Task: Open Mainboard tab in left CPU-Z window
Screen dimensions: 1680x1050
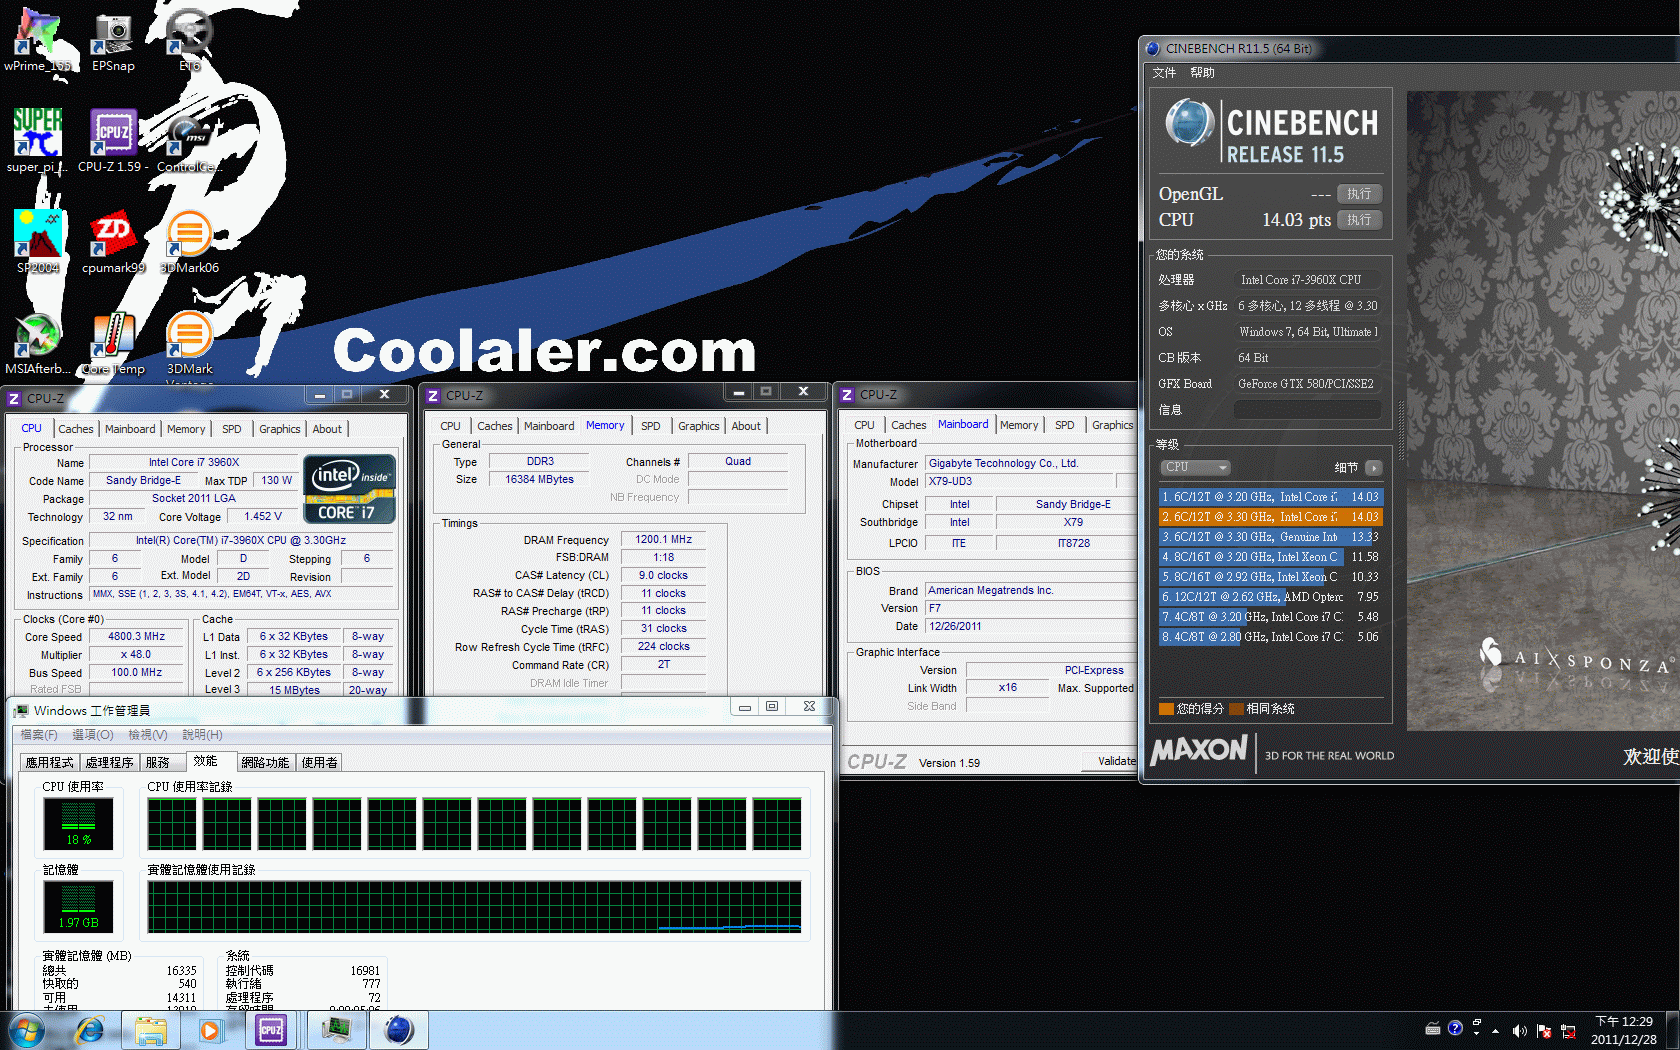Action: [130, 429]
